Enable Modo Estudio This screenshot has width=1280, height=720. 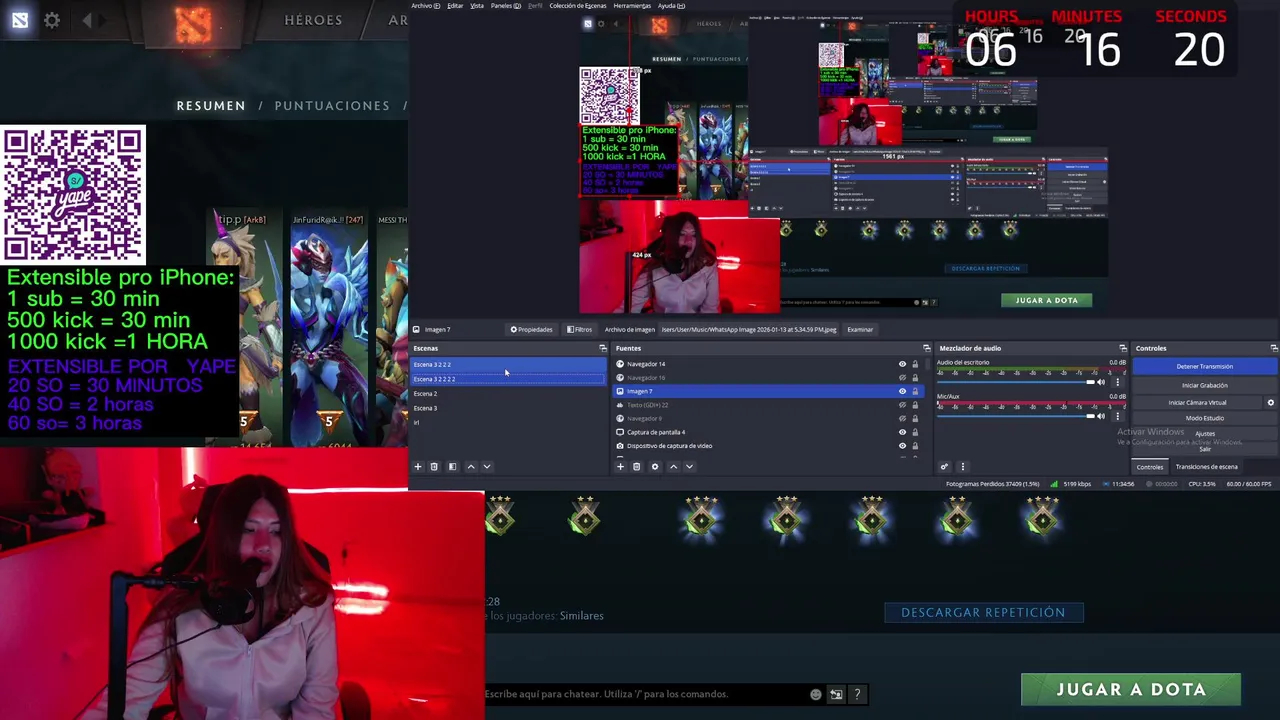click(1204, 418)
